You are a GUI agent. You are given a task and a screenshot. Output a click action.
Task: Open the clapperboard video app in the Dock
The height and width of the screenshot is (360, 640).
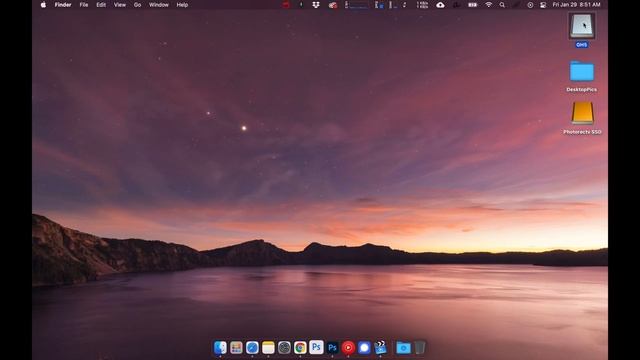[380, 347]
